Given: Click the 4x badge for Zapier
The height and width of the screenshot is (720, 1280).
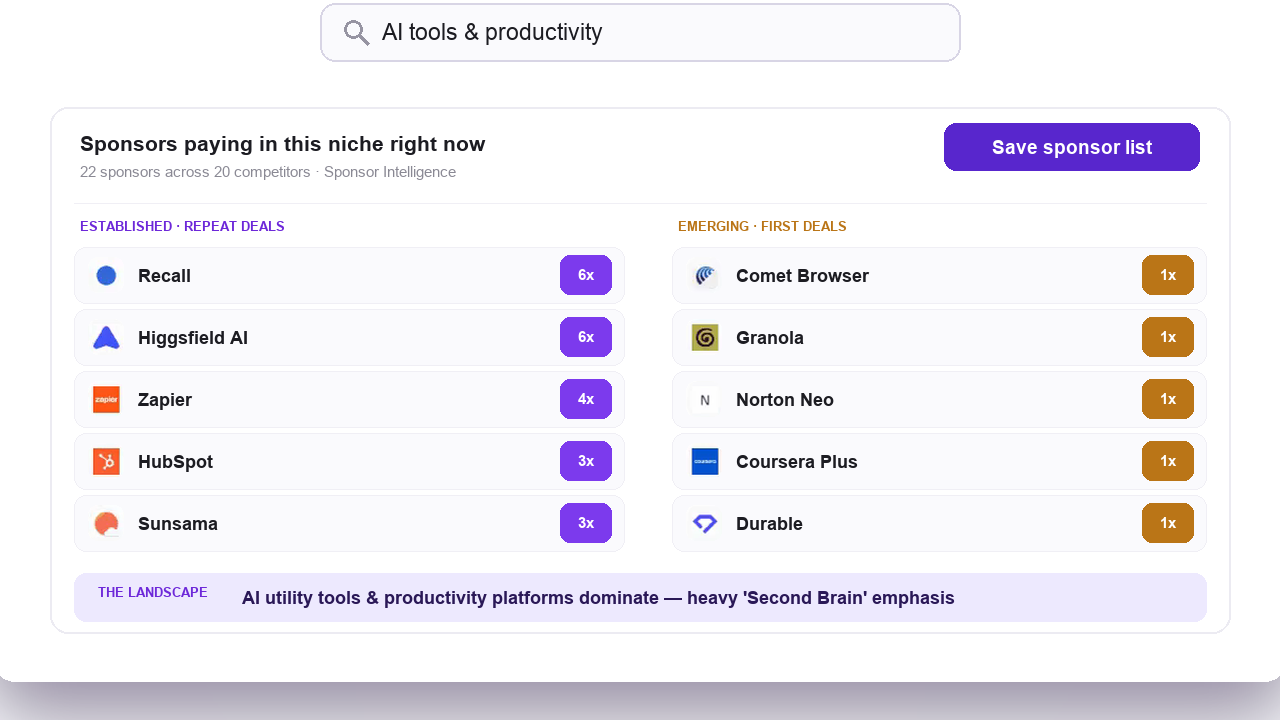Looking at the screenshot, I should (586, 399).
